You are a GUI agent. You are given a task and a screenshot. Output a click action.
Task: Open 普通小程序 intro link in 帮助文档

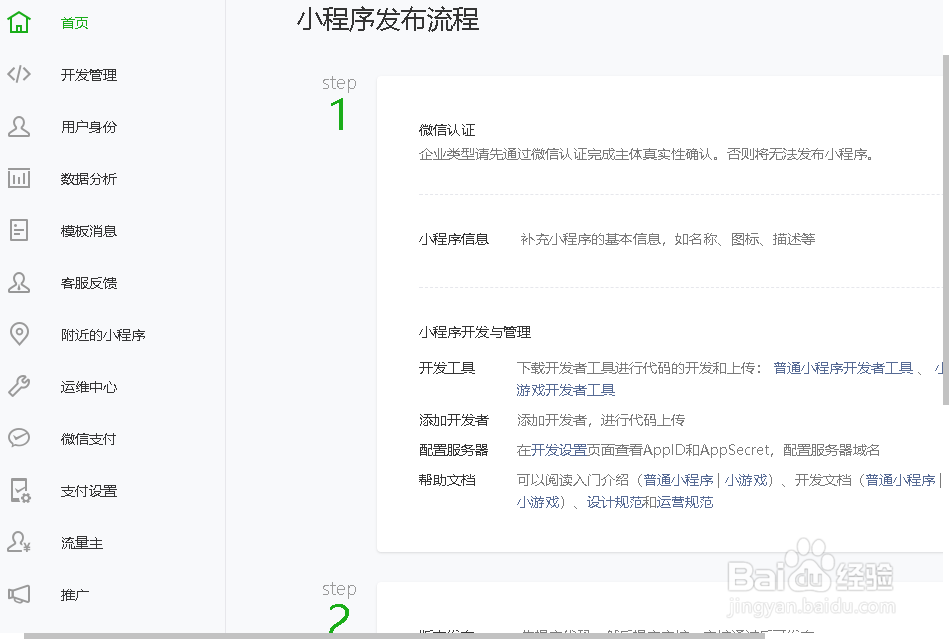[x=678, y=480]
